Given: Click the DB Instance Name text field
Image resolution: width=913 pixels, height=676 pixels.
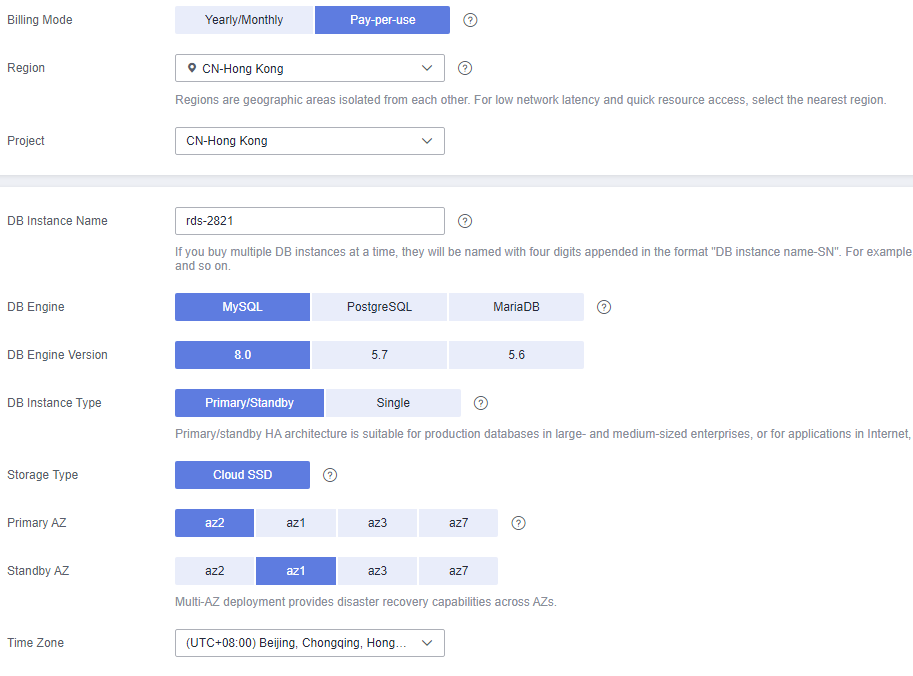Looking at the screenshot, I should point(310,221).
